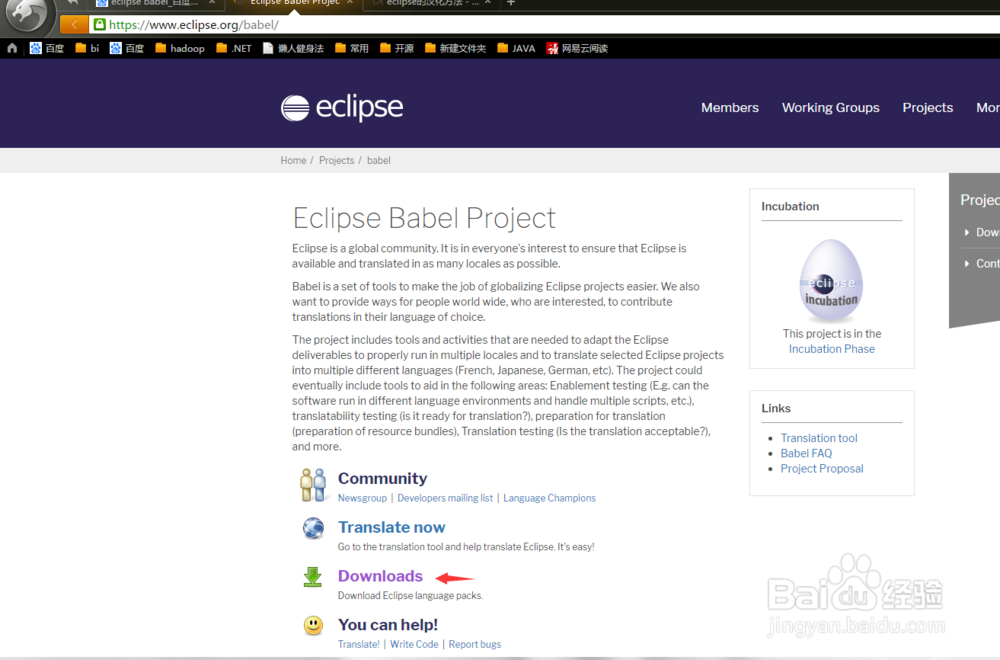
Task: Click the first 百度 bookmark next to home
Action: coord(47,48)
